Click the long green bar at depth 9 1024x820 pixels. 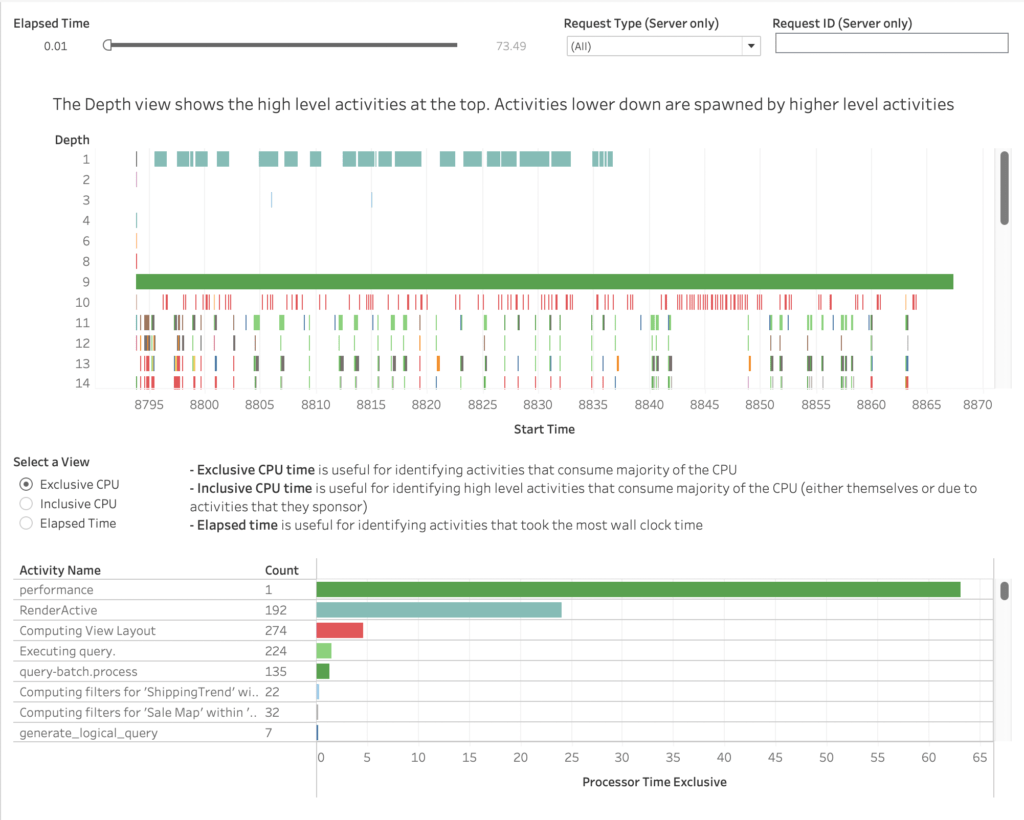pyautogui.click(x=544, y=281)
